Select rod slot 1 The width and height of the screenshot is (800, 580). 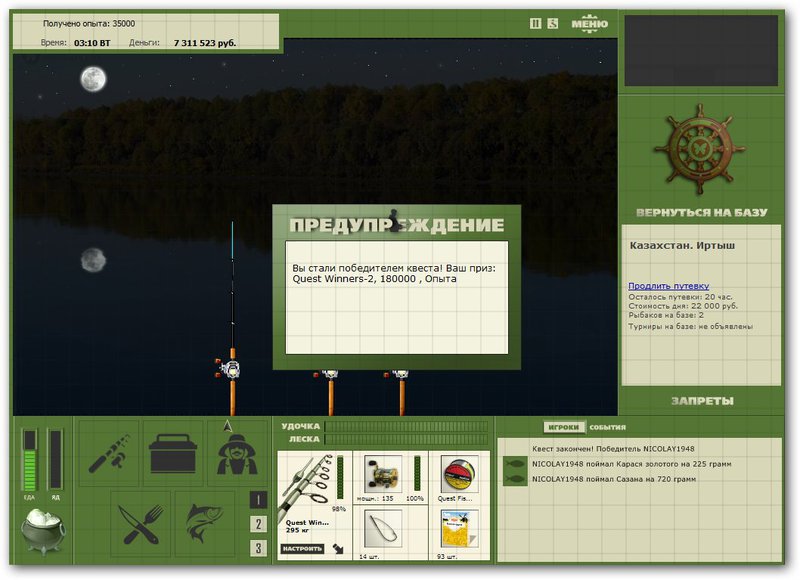coord(258,499)
